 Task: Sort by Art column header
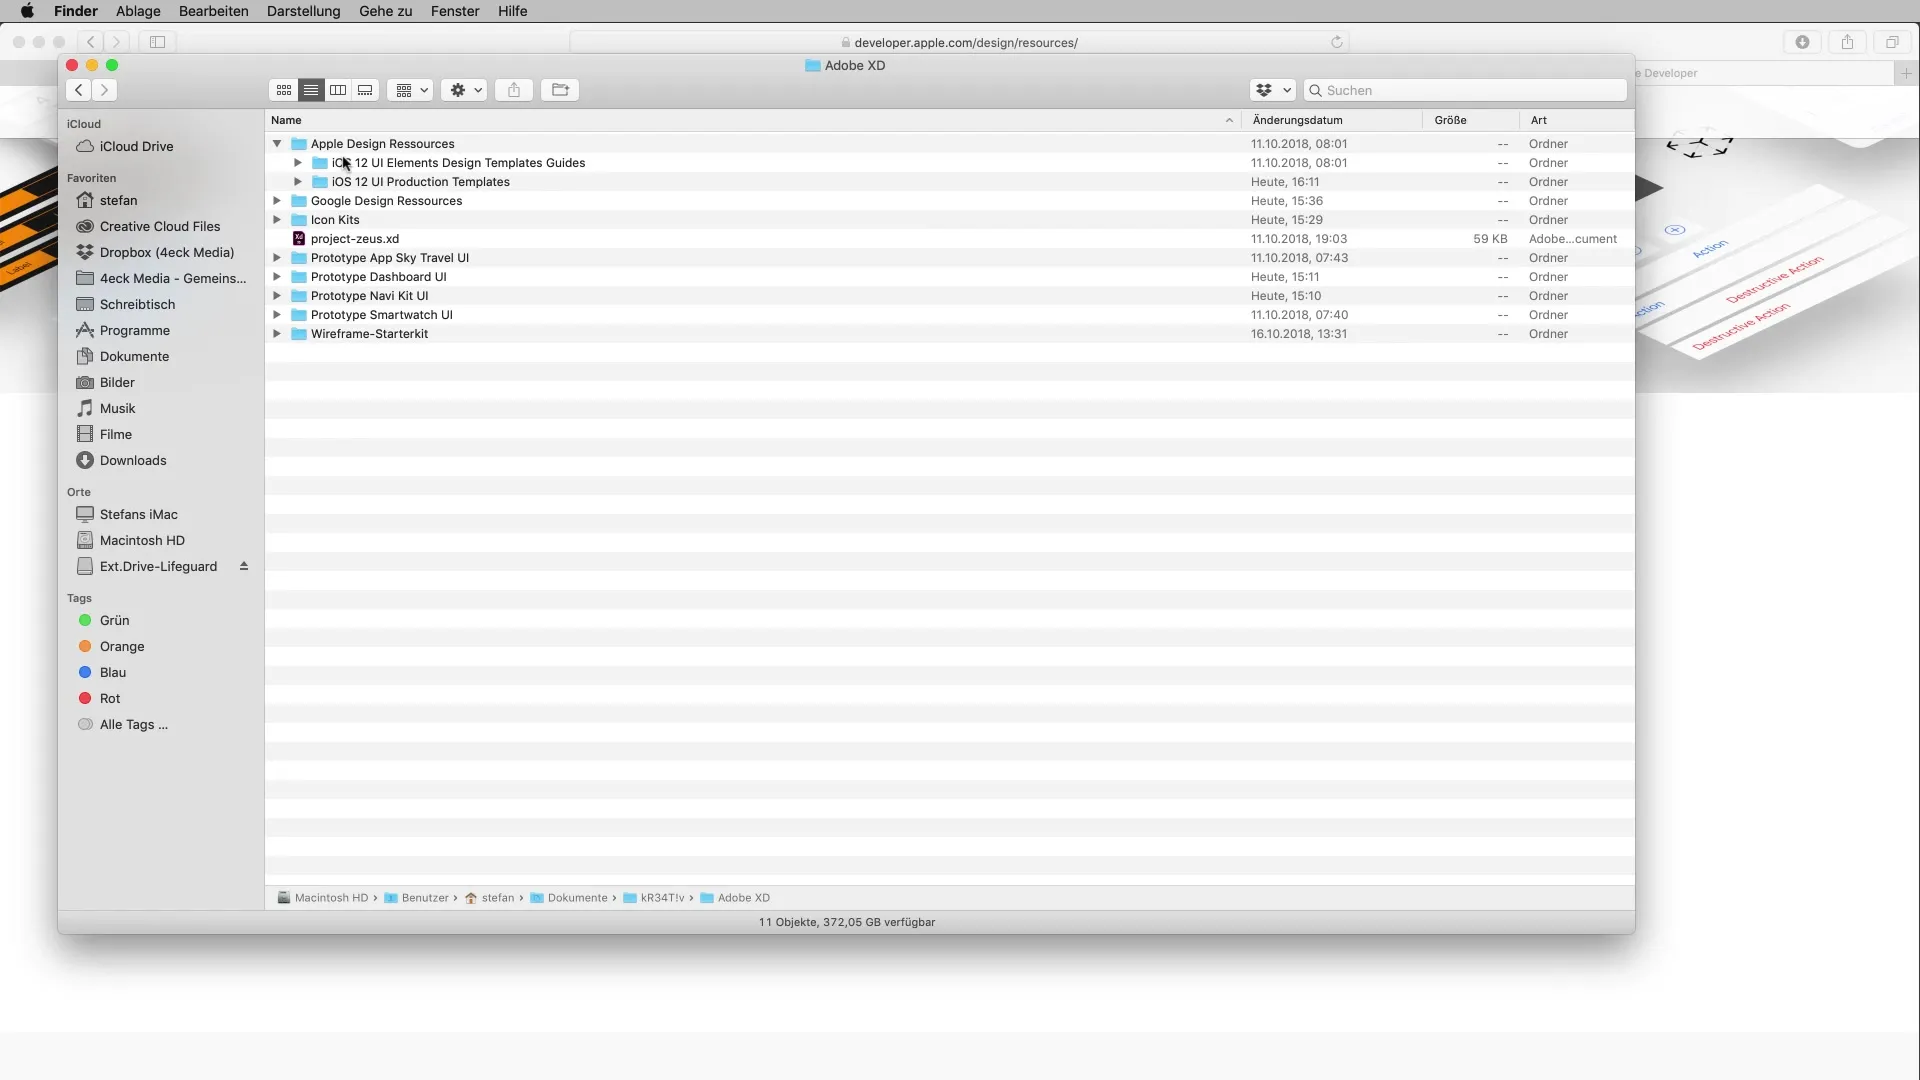(1577, 120)
